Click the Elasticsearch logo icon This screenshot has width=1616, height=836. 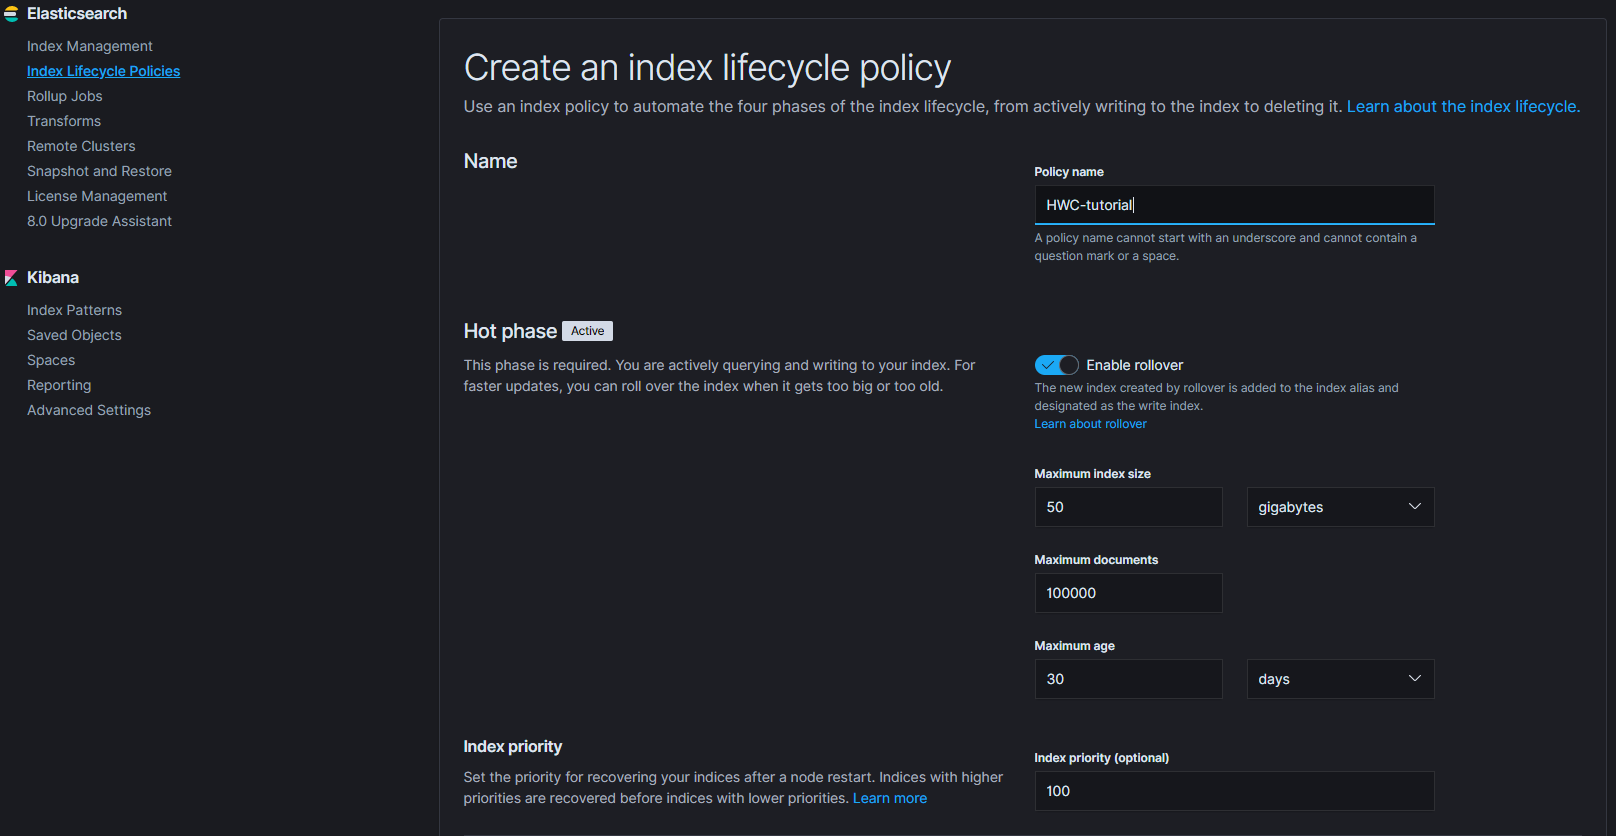11,14
